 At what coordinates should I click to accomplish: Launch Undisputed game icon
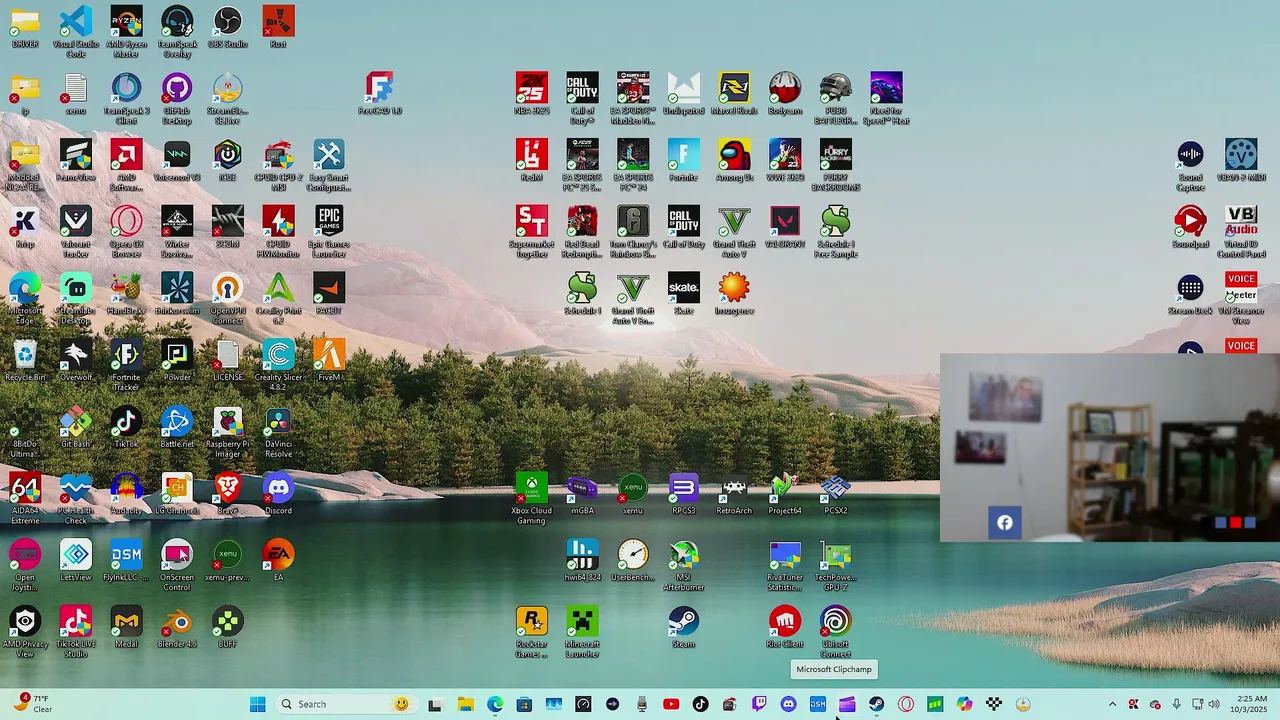pos(683,94)
